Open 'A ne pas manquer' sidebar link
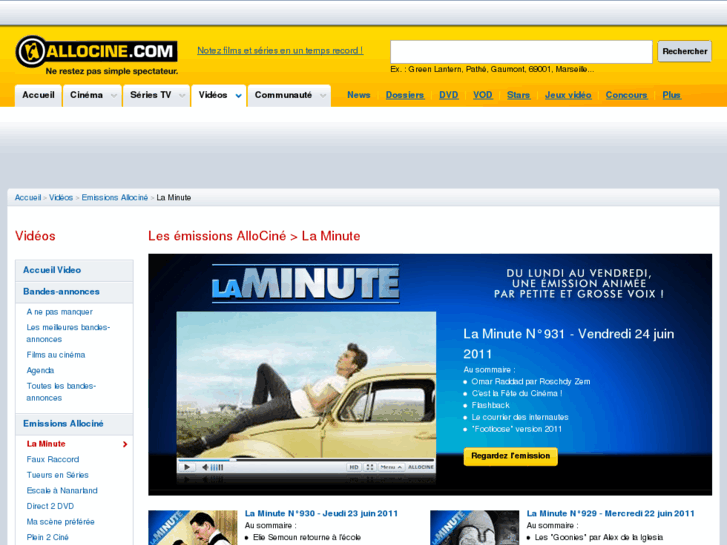The width and height of the screenshot is (727, 545). coord(59,312)
